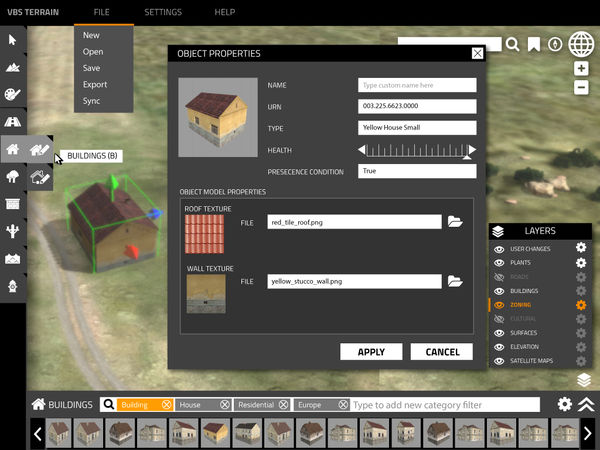
Task: Toggle Elevation layer visibility
Action: pyautogui.click(x=499, y=347)
